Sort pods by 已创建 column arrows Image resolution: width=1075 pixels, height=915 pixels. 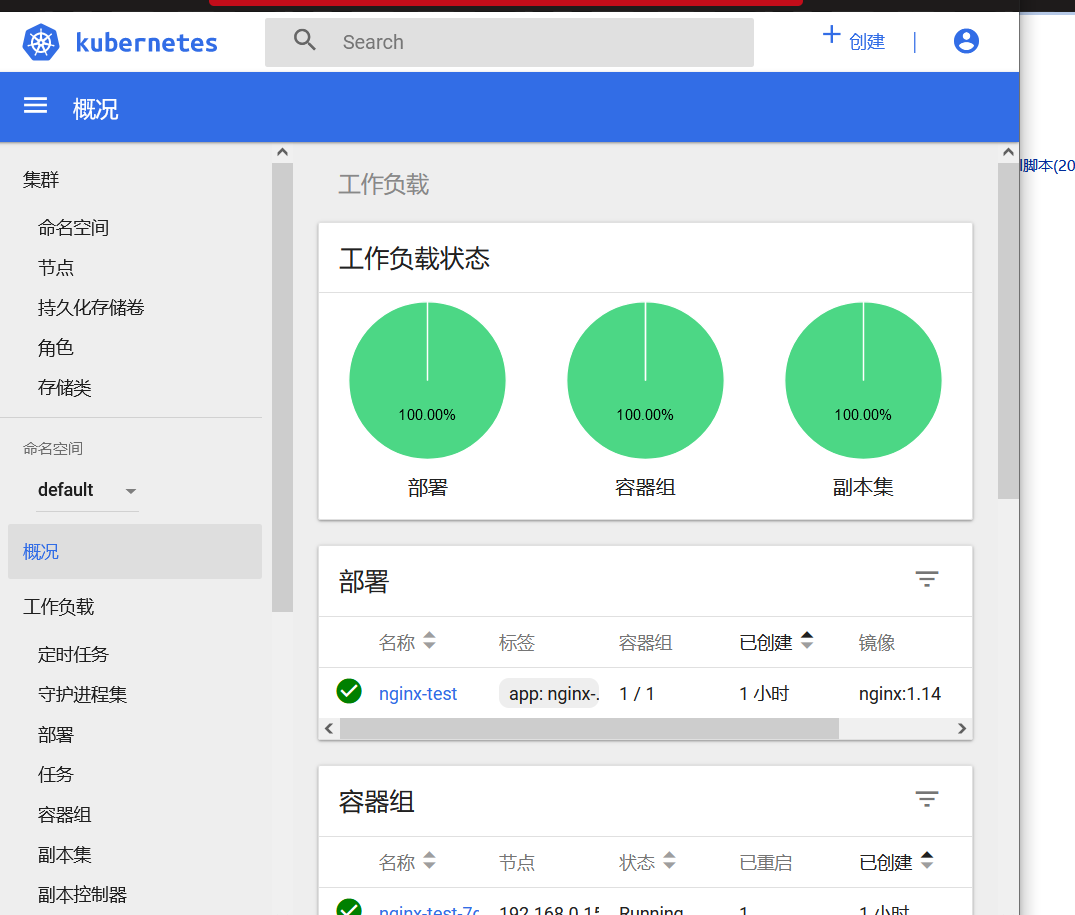point(927,860)
